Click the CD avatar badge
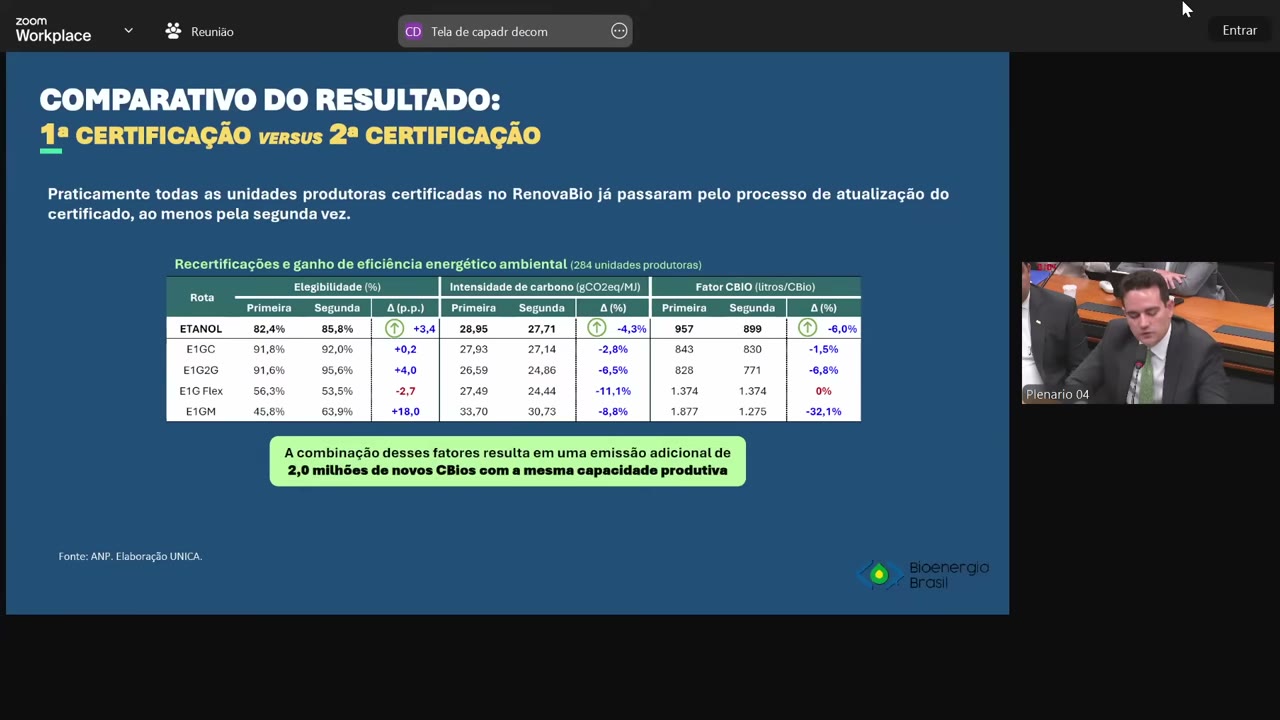This screenshot has height=720, width=1280. [x=413, y=31]
